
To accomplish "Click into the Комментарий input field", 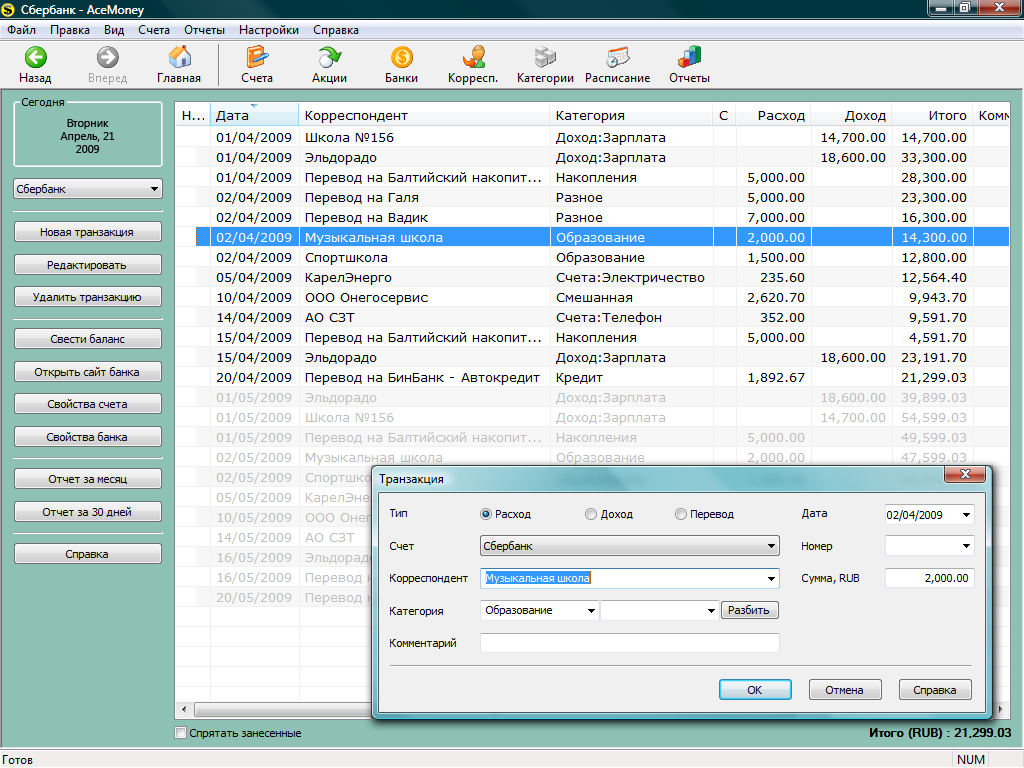I will [x=630, y=643].
